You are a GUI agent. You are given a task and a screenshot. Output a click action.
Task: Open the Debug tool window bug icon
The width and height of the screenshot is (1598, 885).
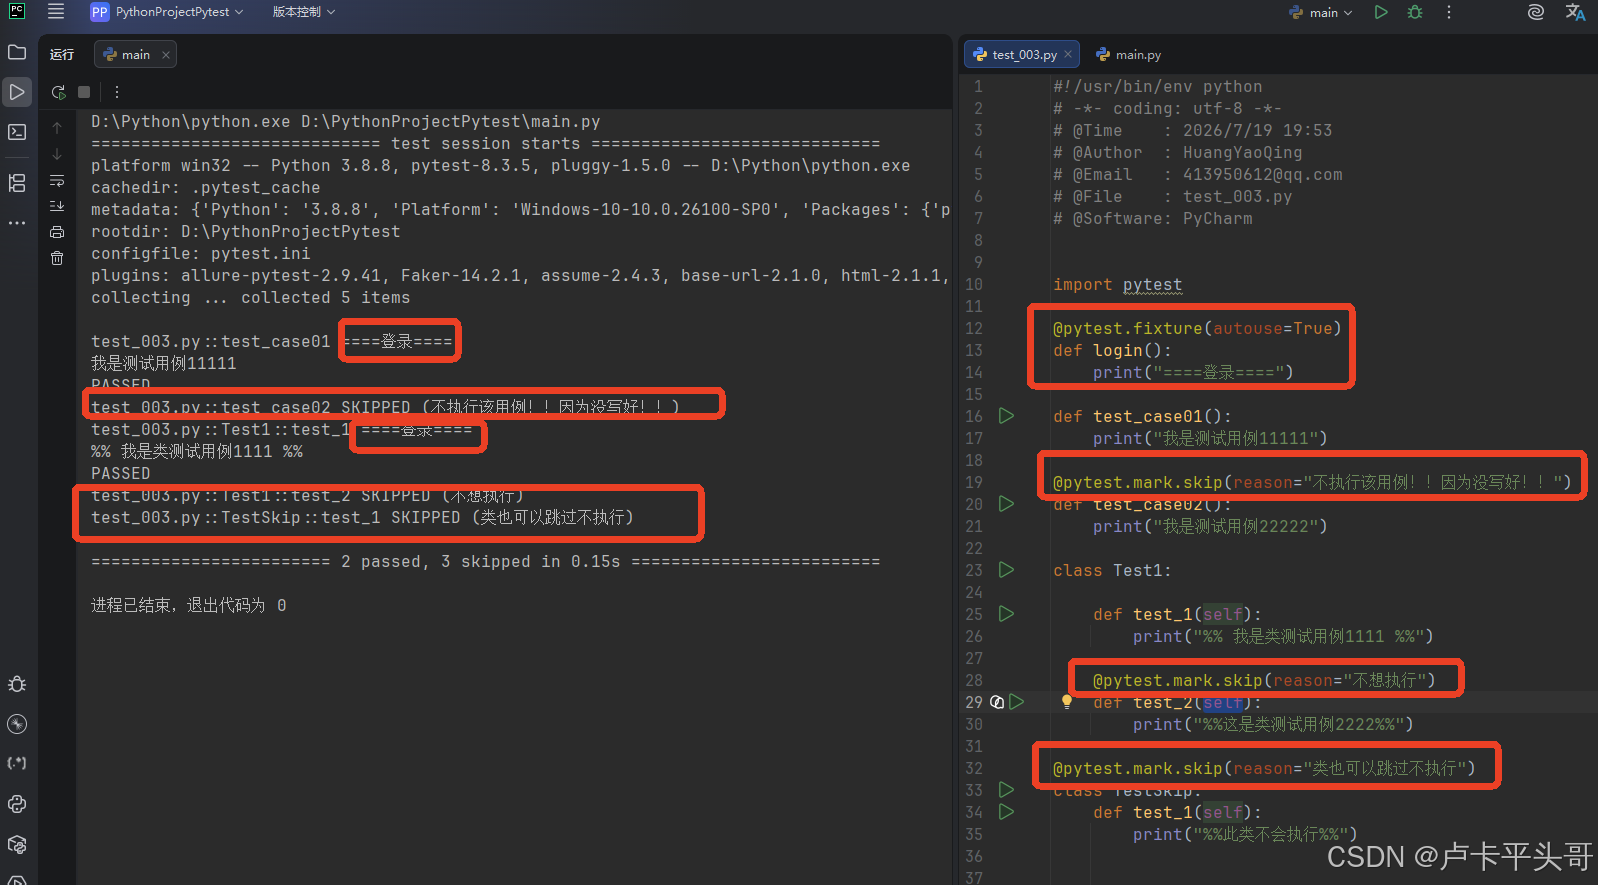[x=17, y=684]
